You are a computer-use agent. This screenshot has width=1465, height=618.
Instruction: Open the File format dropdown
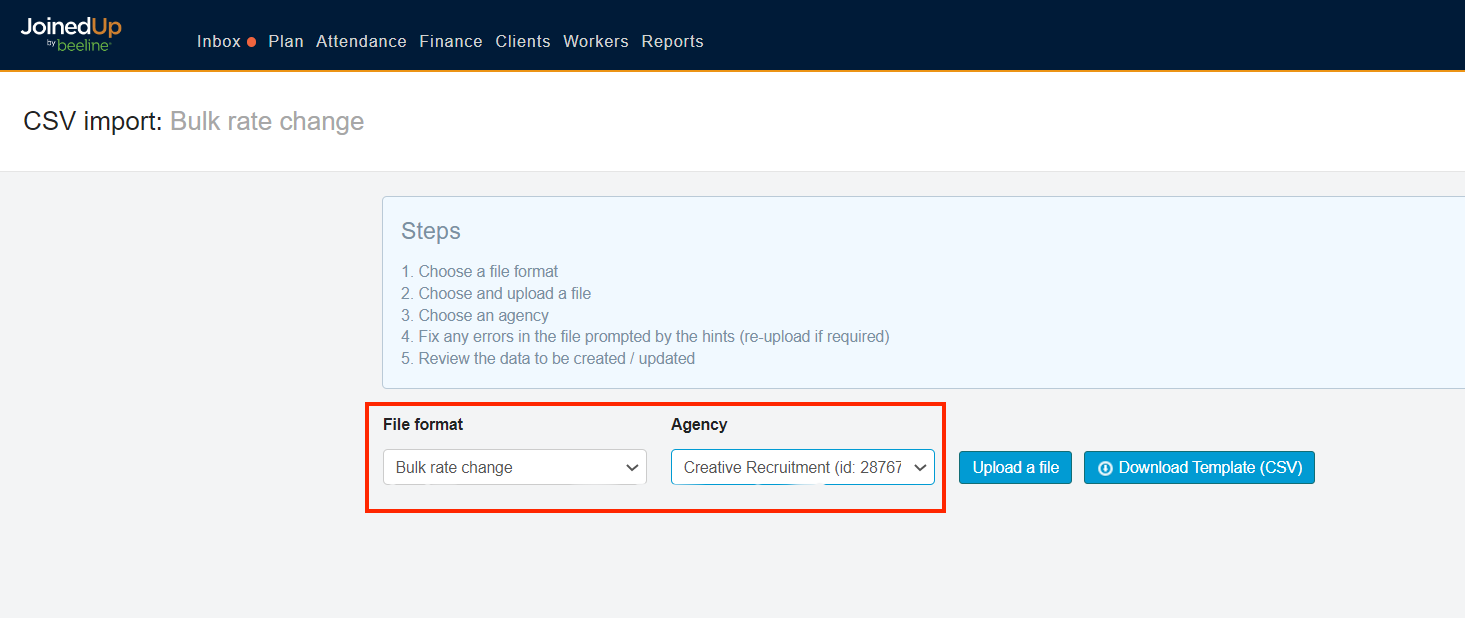pyautogui.click(x=514, y=467)
